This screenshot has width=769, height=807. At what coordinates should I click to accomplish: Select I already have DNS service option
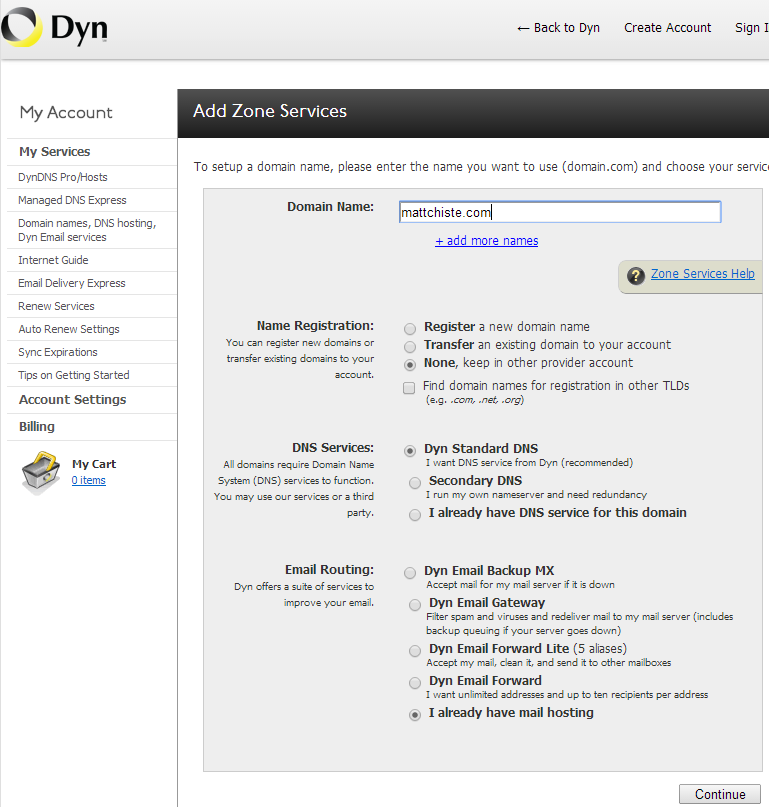415,515
